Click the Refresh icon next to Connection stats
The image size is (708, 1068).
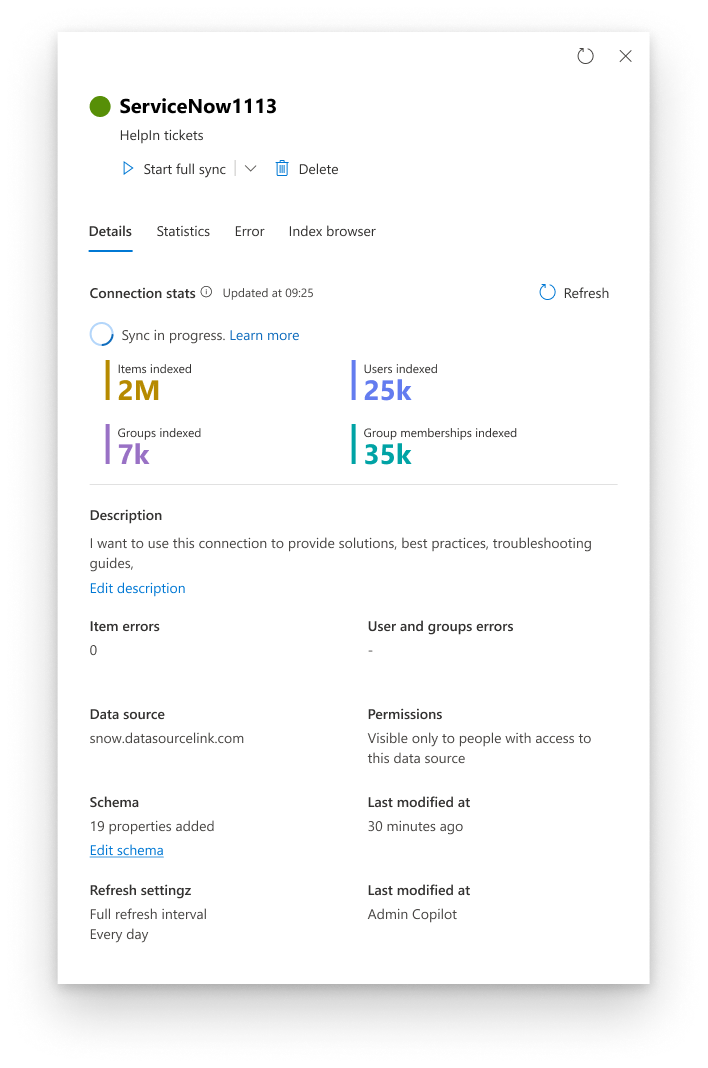click(547, 293)
